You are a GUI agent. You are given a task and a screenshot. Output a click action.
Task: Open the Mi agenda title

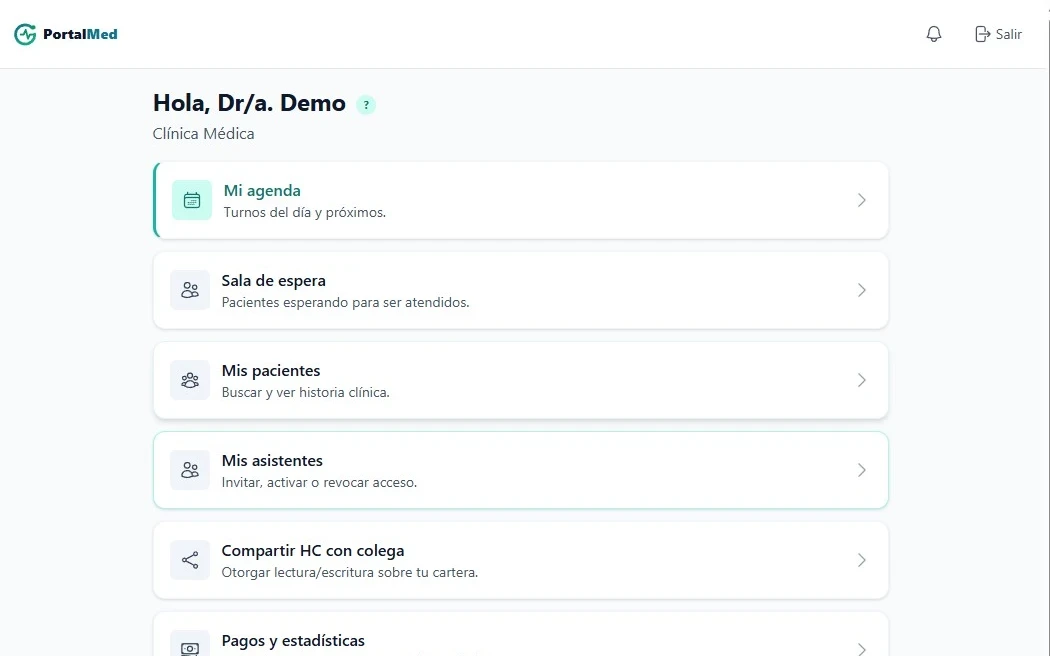[x=262, y=191]
